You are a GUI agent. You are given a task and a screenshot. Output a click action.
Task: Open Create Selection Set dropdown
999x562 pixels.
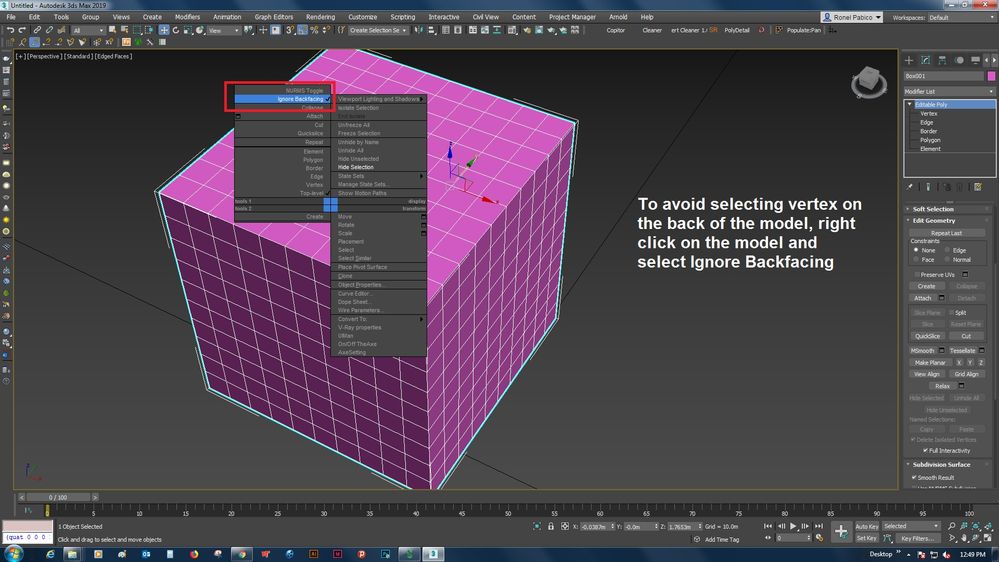point(378,30)
